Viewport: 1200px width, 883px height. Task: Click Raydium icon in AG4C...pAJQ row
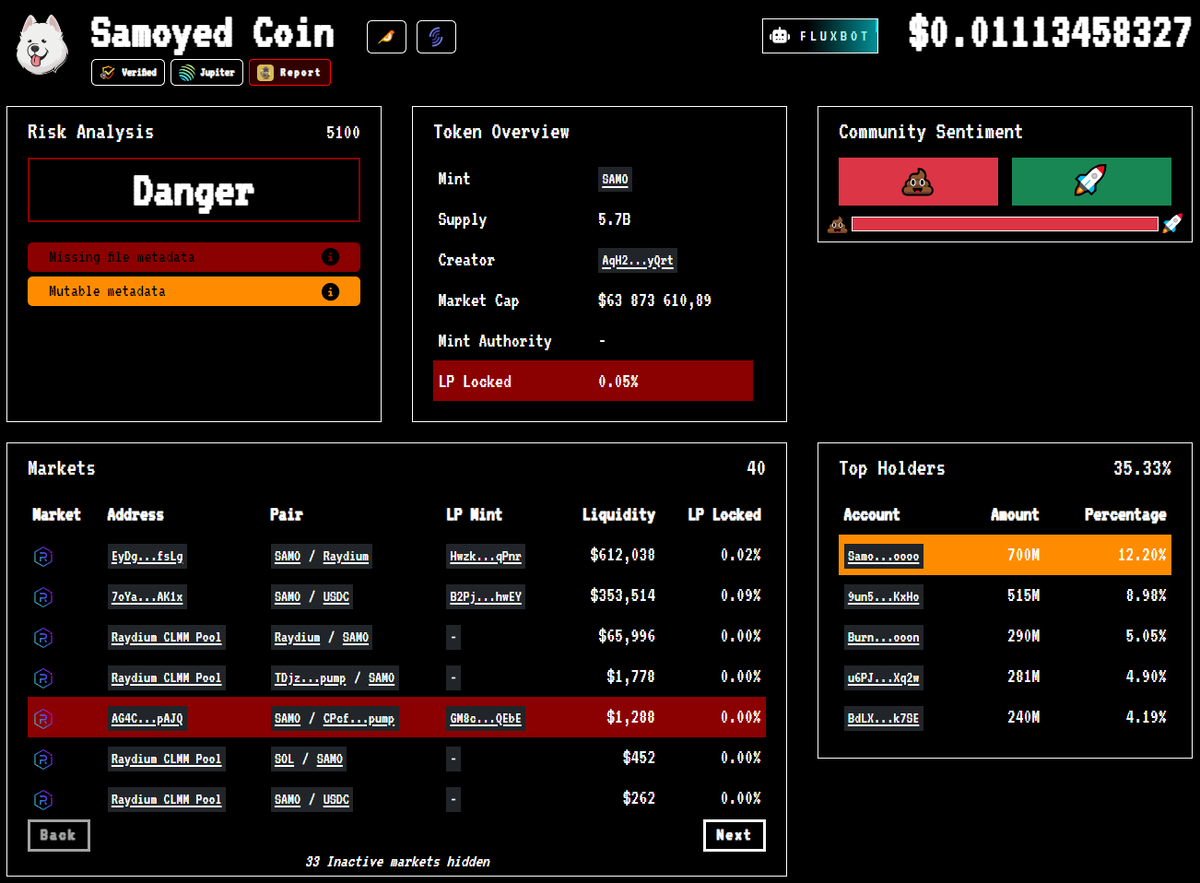pyautogui.click(x=43, y=718)
